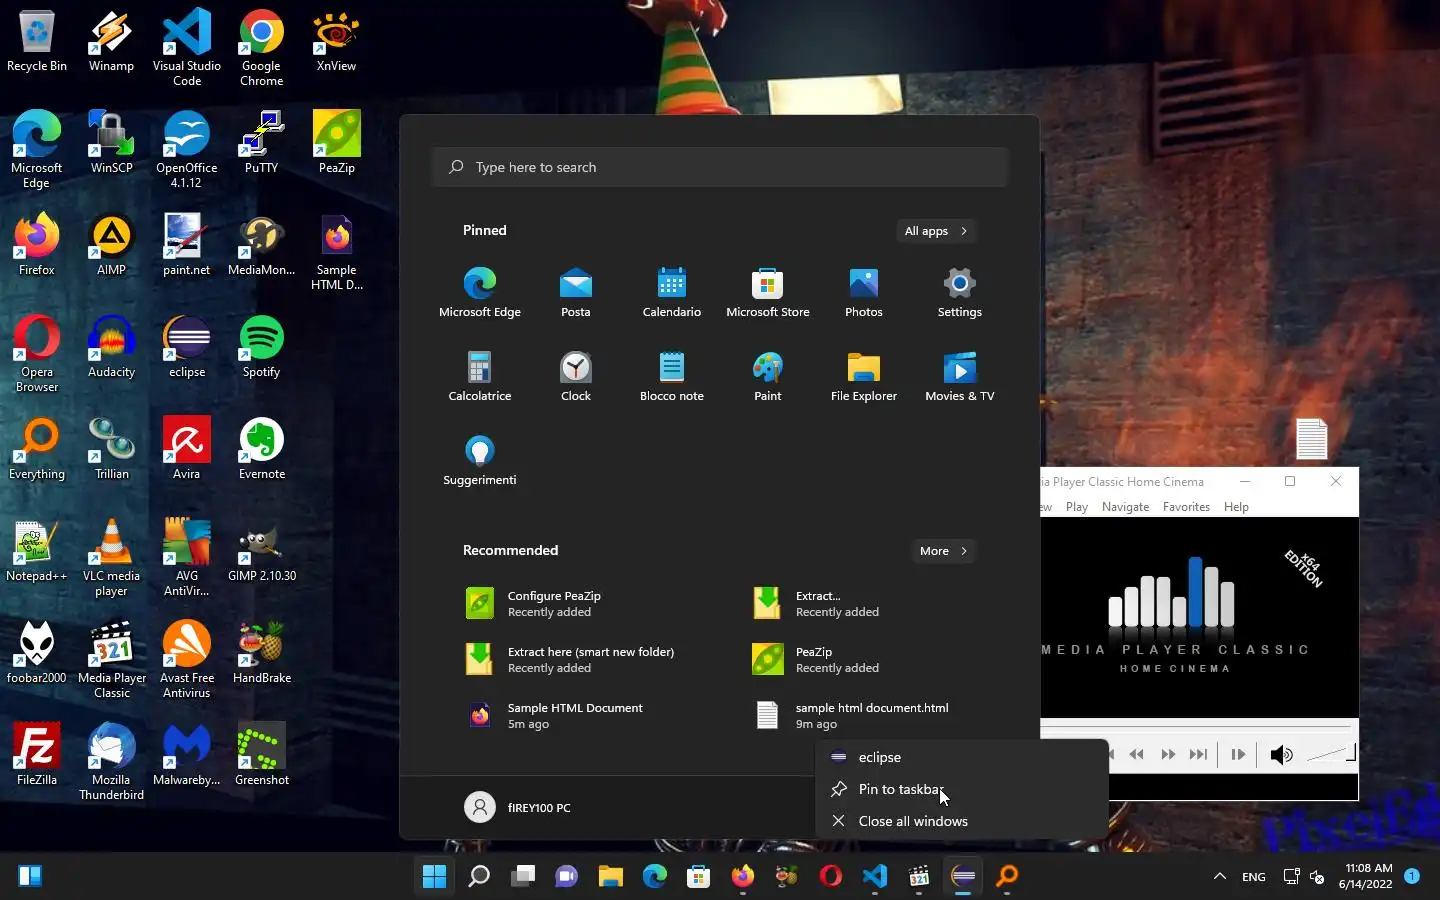Open Microsoft Edge from pinned apps
This screenshot has height=900, width=1440.
pyautogui.click(x=480, y=292)
